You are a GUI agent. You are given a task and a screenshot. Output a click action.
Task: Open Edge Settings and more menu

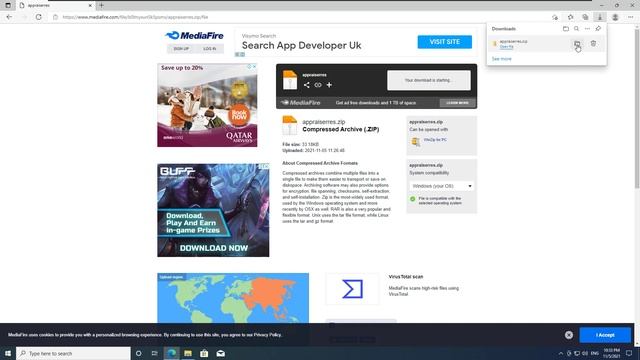tap(631, 17)
